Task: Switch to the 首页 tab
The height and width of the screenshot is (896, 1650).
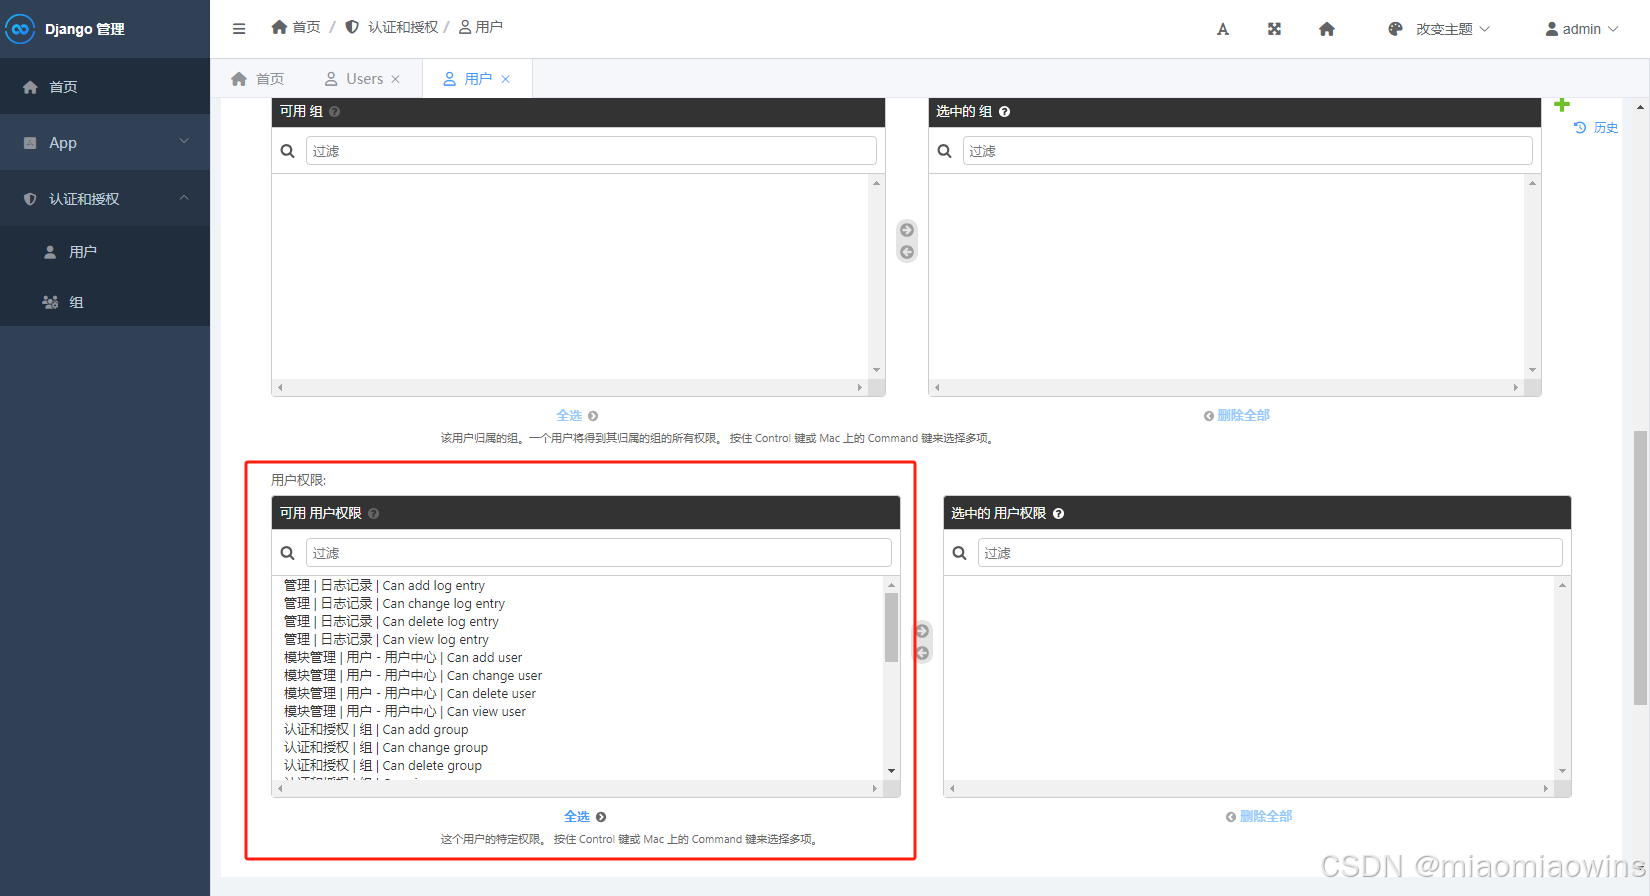Action: point(258,79)
